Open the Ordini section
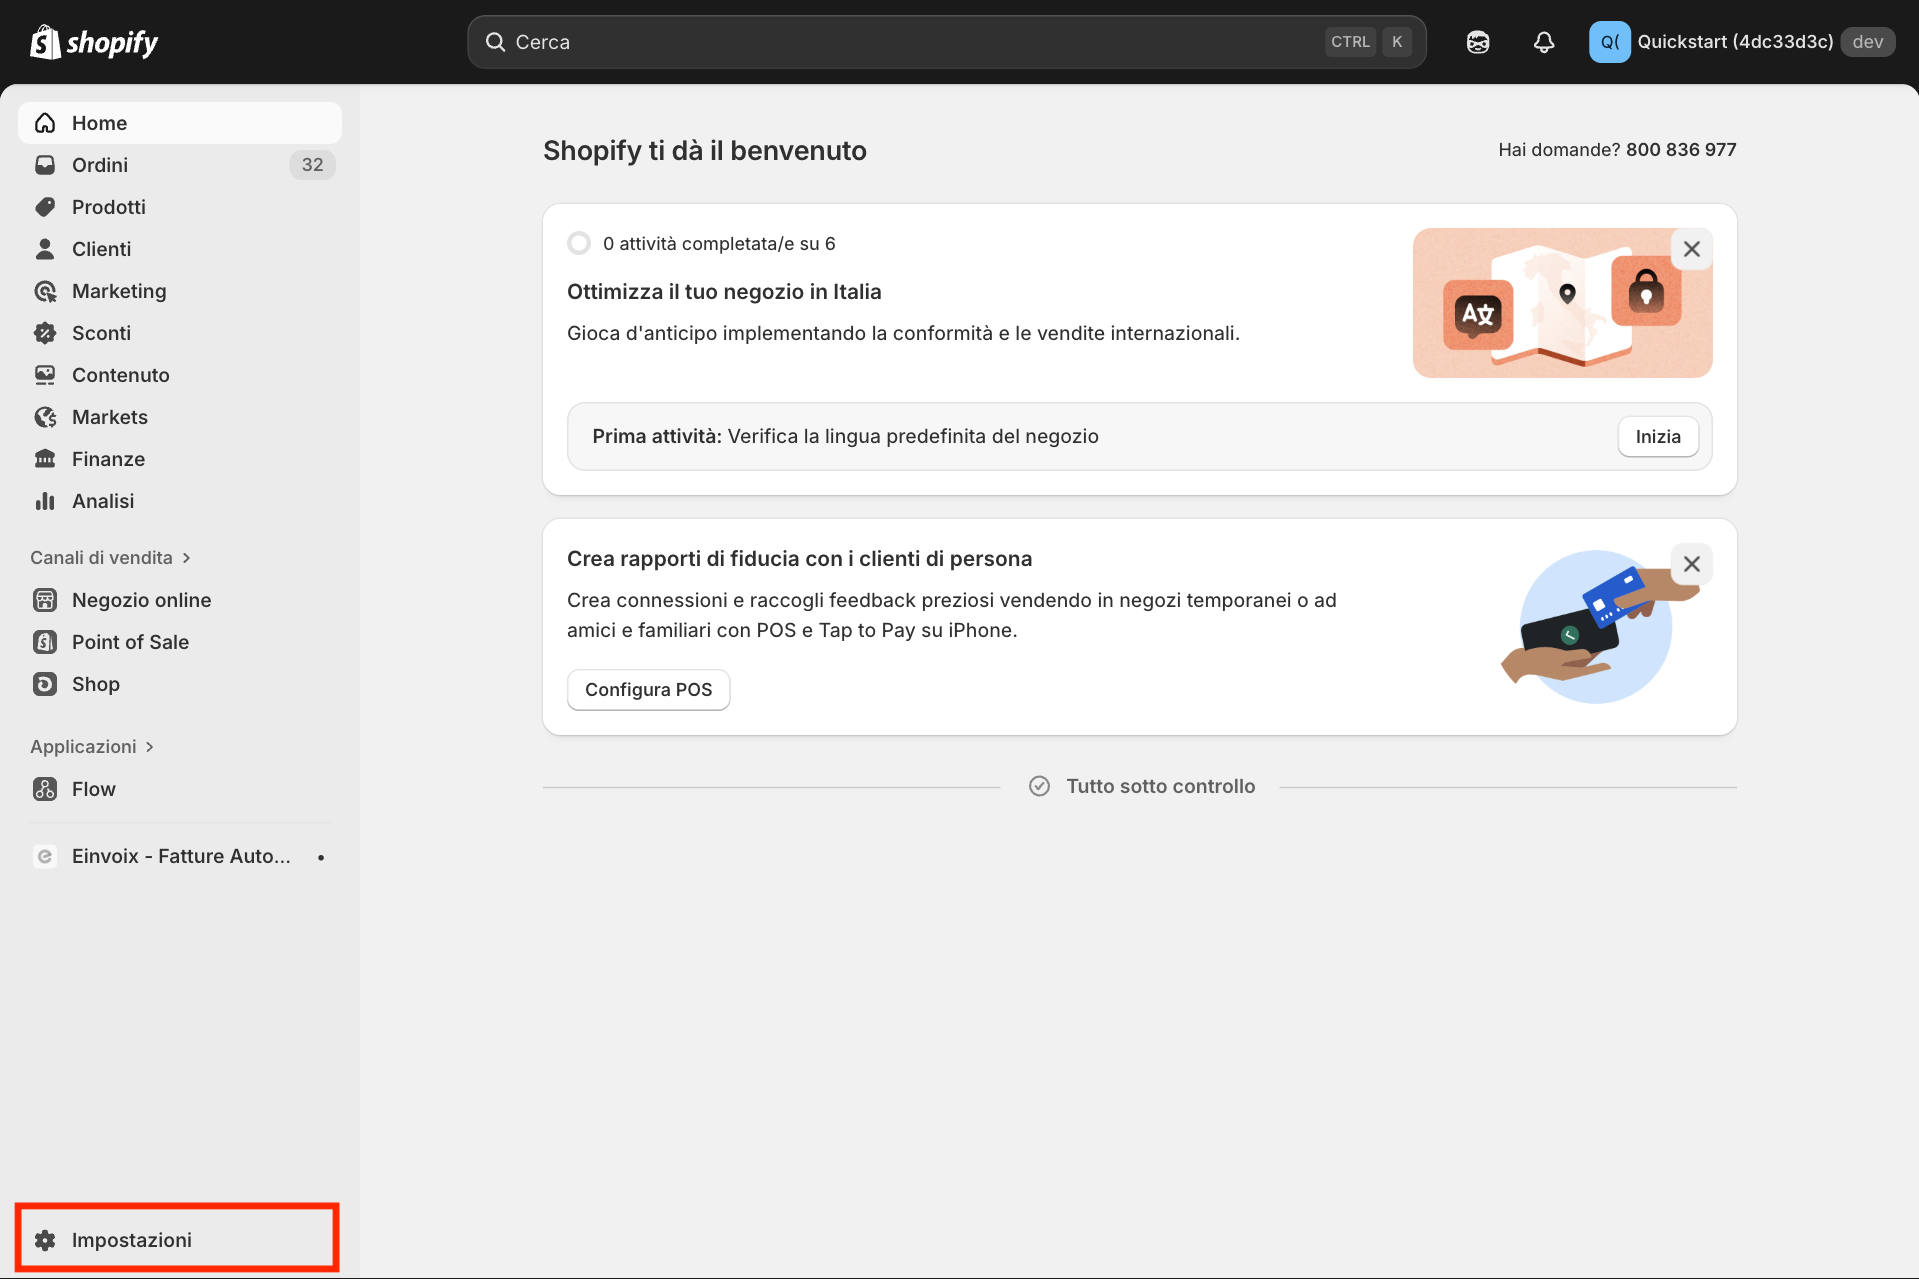This screenshot has width=1919, height=1279. coord(100,164)
